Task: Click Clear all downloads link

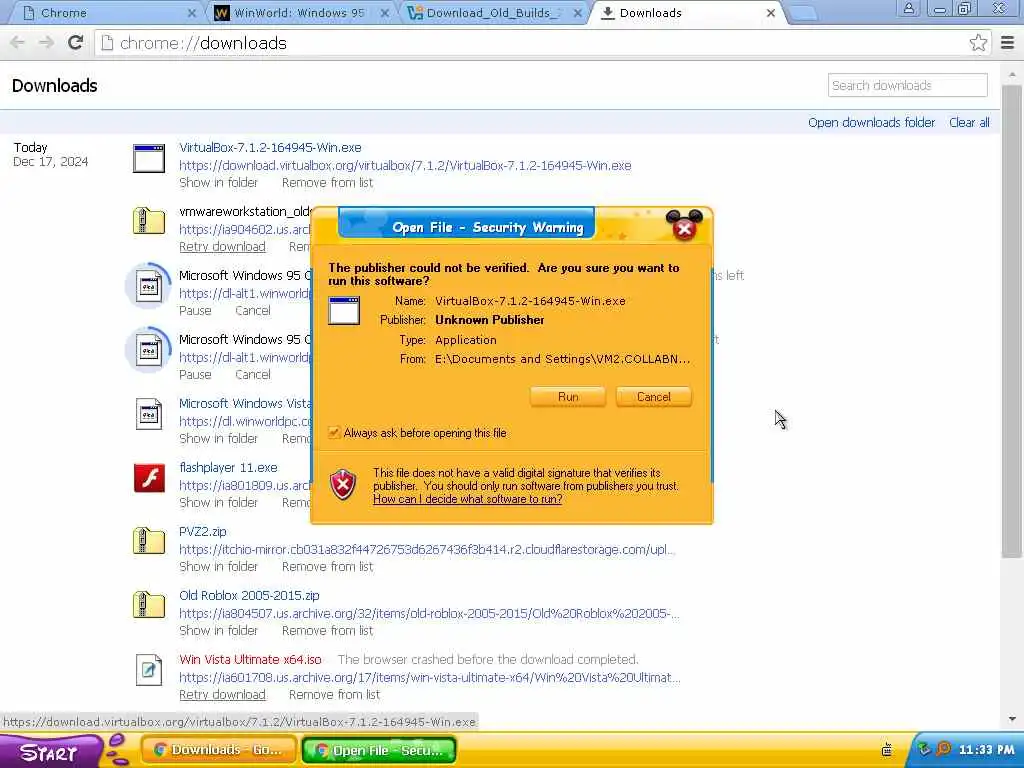Action: 969,122
